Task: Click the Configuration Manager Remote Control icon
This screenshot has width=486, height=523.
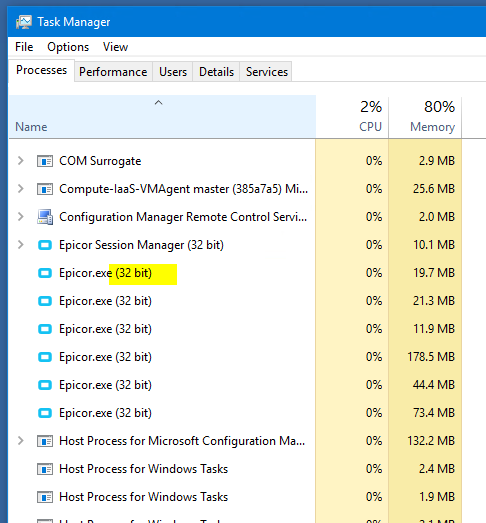Action: tap(45, 217)
